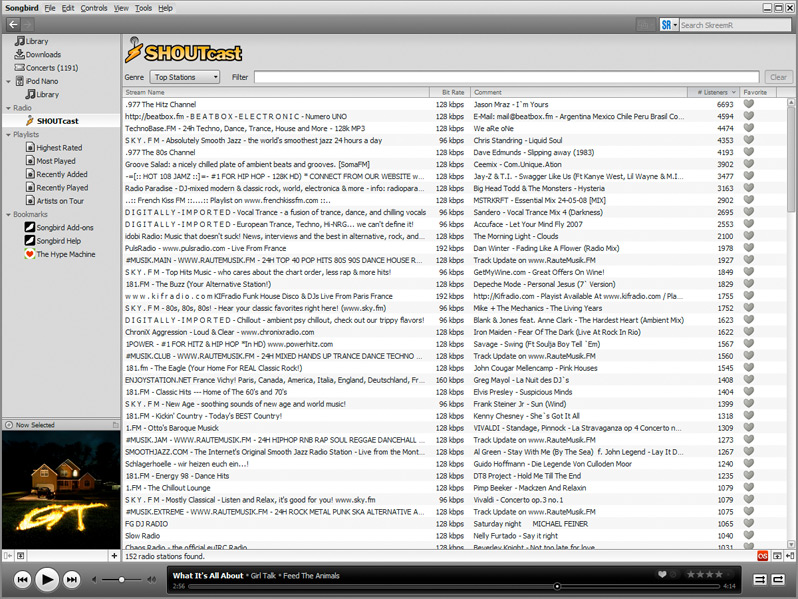Click the album art thumbnail
The width and height of the screenshot is (798, 599).
(x=61, y=489)
